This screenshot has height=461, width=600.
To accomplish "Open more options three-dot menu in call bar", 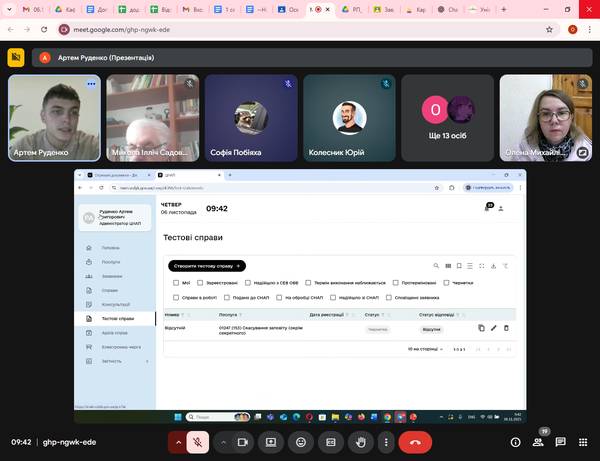I will tap(384, 441).
